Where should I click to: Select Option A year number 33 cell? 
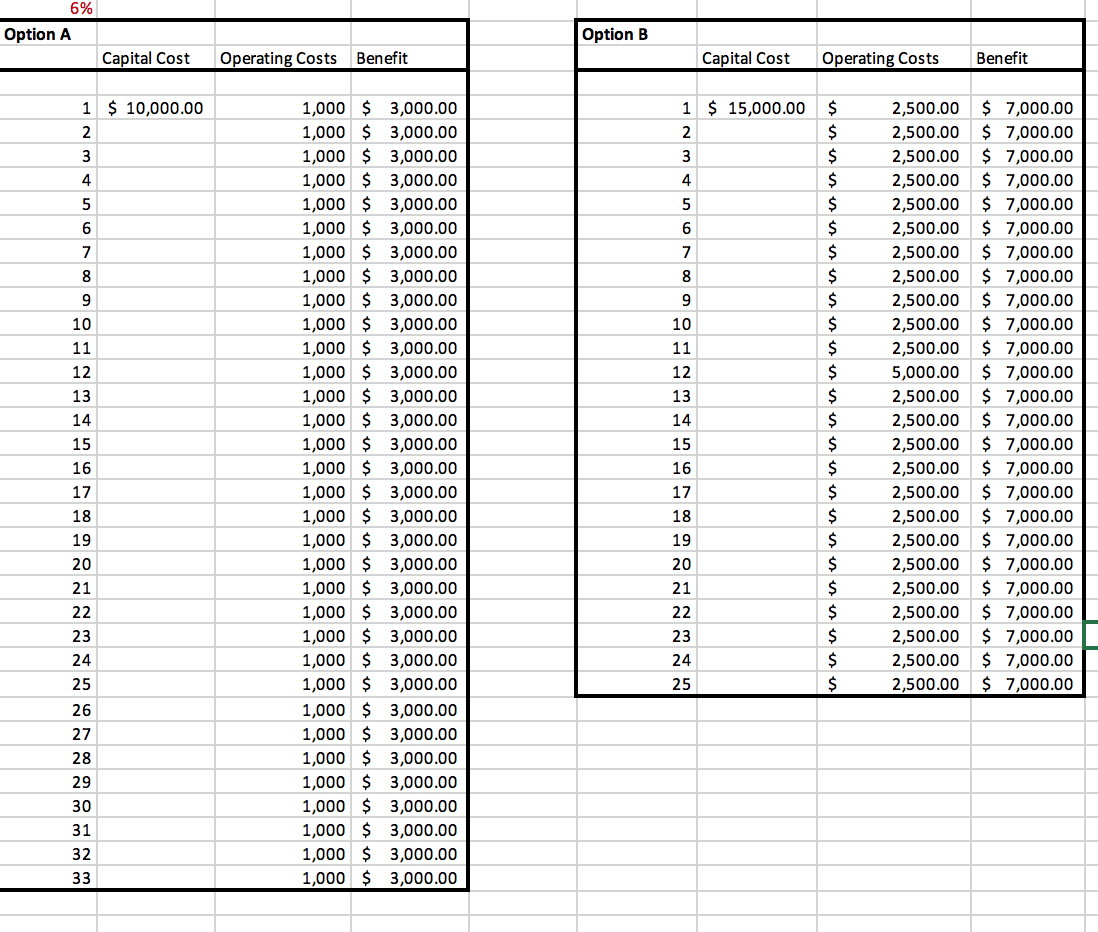click(48, 878)
